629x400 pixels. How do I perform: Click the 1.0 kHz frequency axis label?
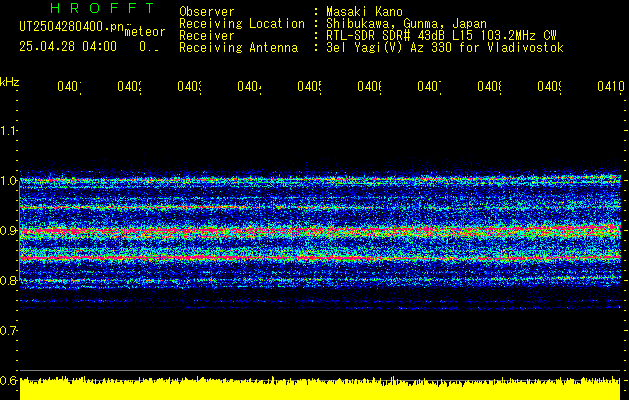tap(8, 181)
